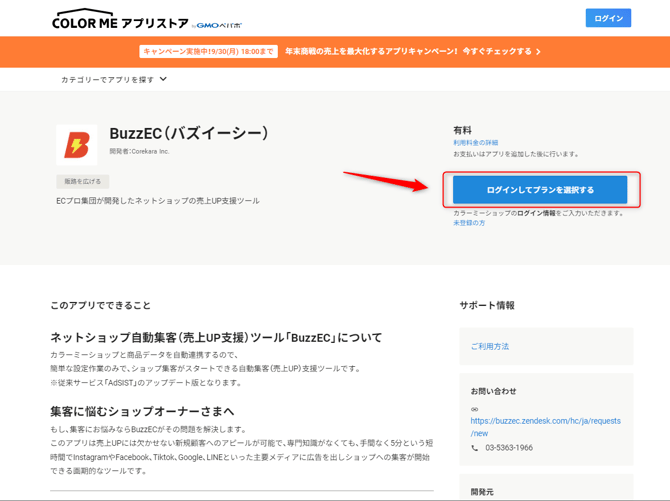Viewport: 670px width, 501px height.
Task: Select the 販路を広げる category tag
Action: click(83, 182)
